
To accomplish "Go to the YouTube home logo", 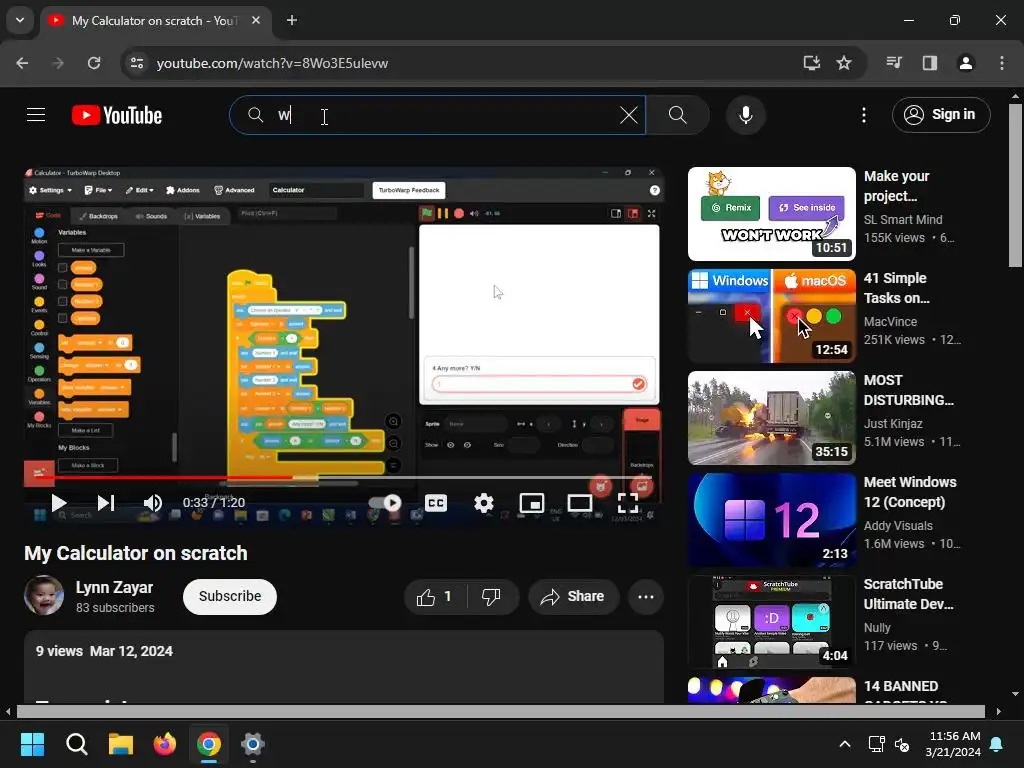I will point(117,116).
